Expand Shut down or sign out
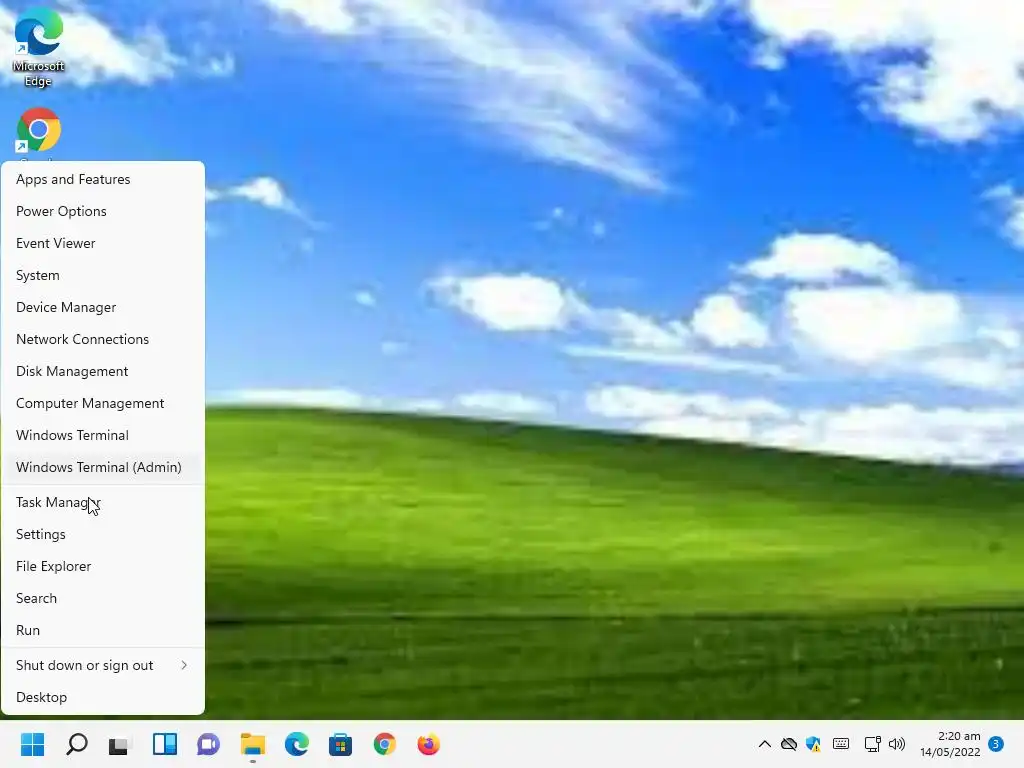Screen dimensions: 1024x768 tap(103, 665)
